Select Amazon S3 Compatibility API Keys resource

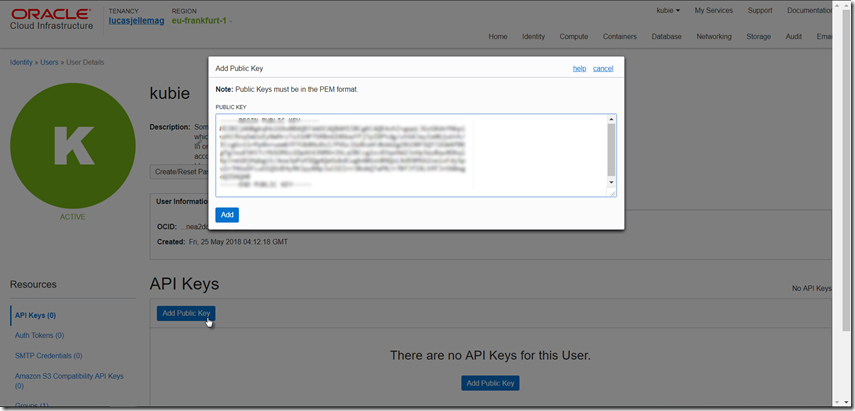tap(69, 380)
